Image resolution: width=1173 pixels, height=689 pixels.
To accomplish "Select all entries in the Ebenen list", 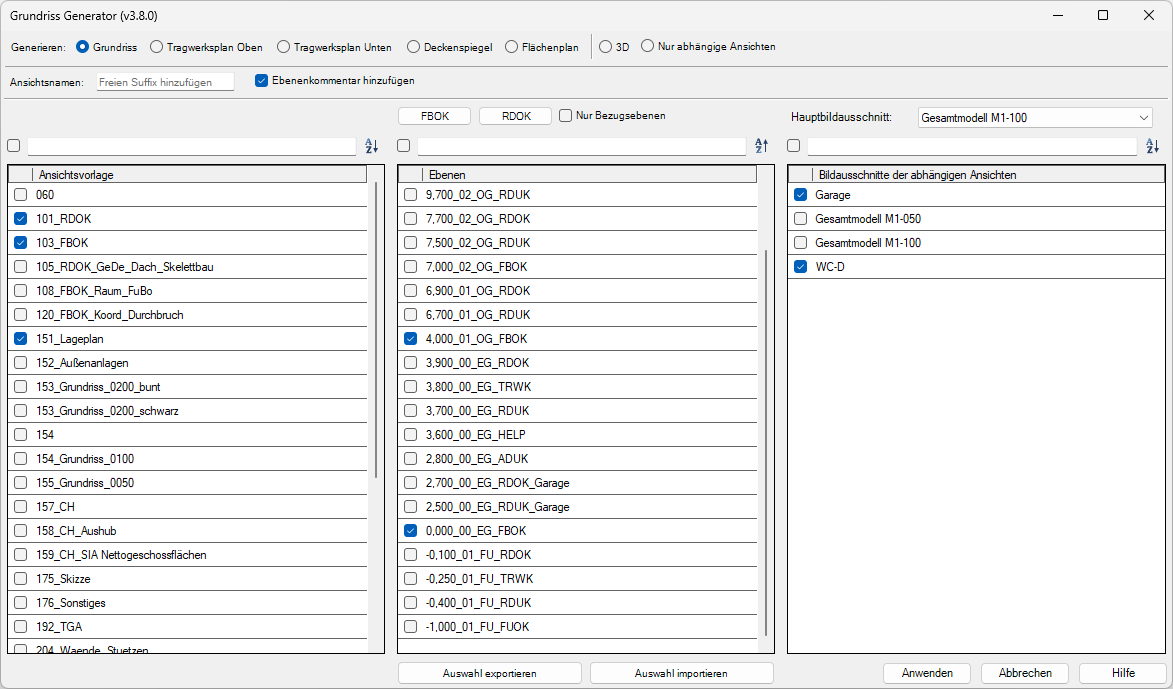I will click(x=403, y=146).
